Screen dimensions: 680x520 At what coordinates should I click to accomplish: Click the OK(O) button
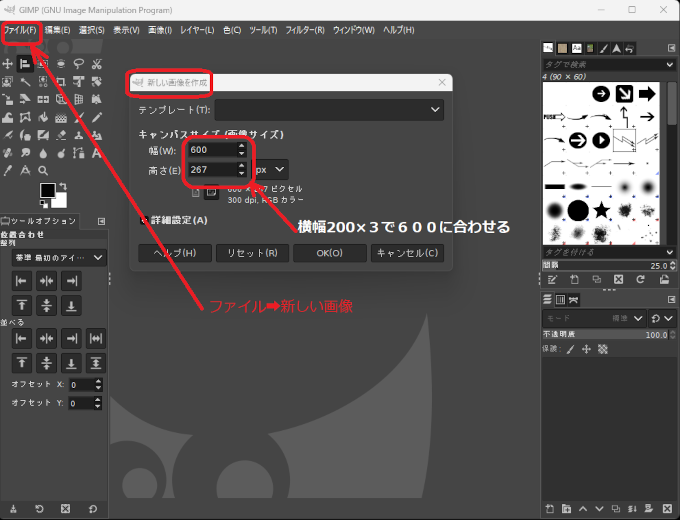[330, 253]
